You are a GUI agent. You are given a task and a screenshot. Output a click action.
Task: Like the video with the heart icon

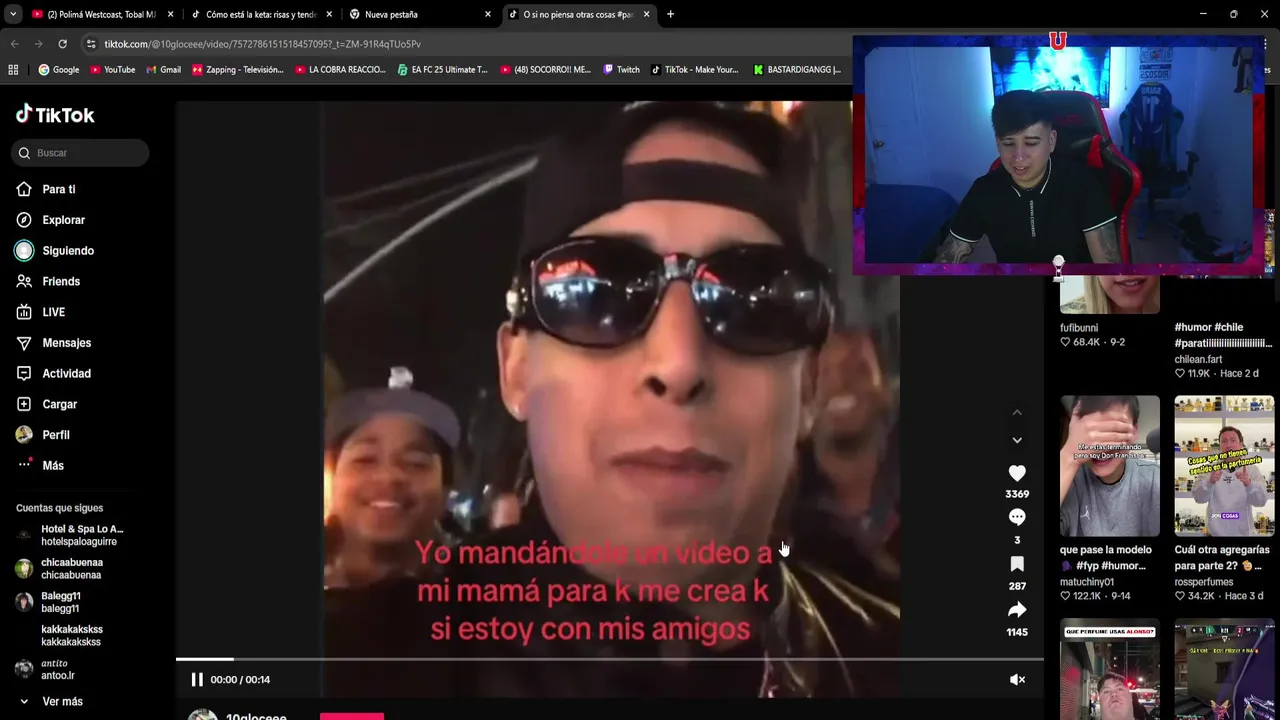[x=1017, y=473]
